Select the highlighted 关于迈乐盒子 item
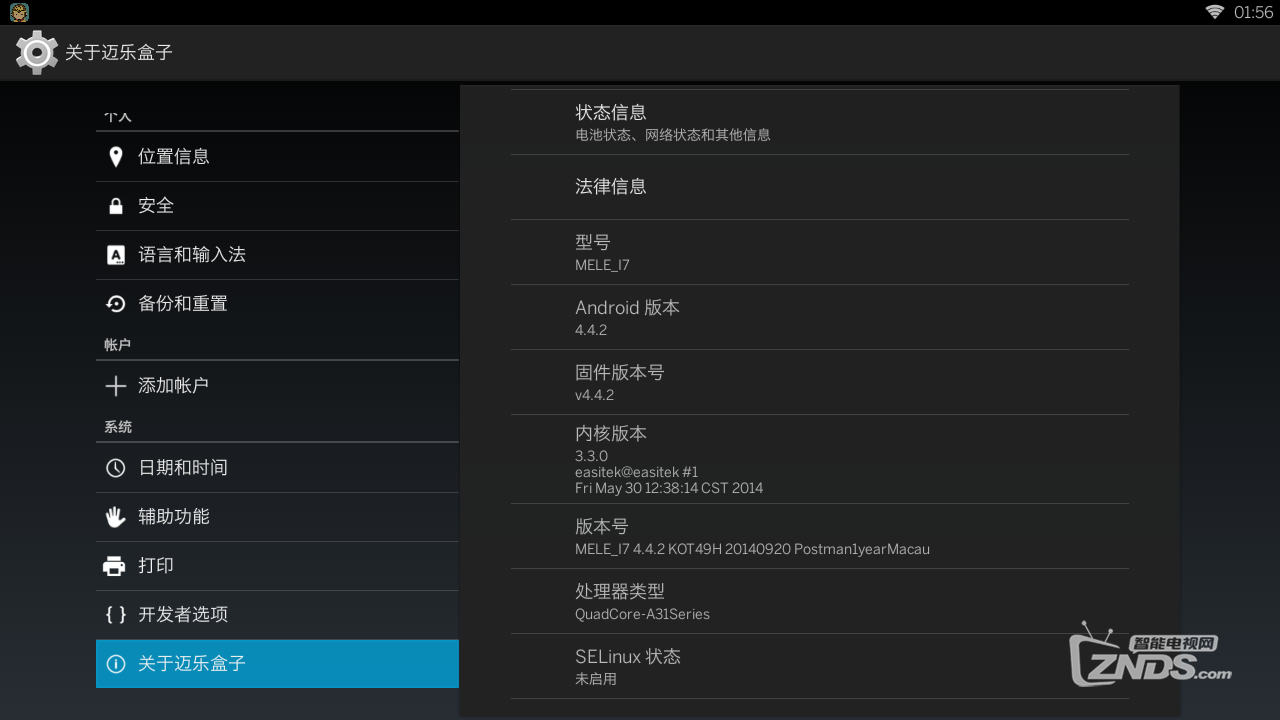 277,664
